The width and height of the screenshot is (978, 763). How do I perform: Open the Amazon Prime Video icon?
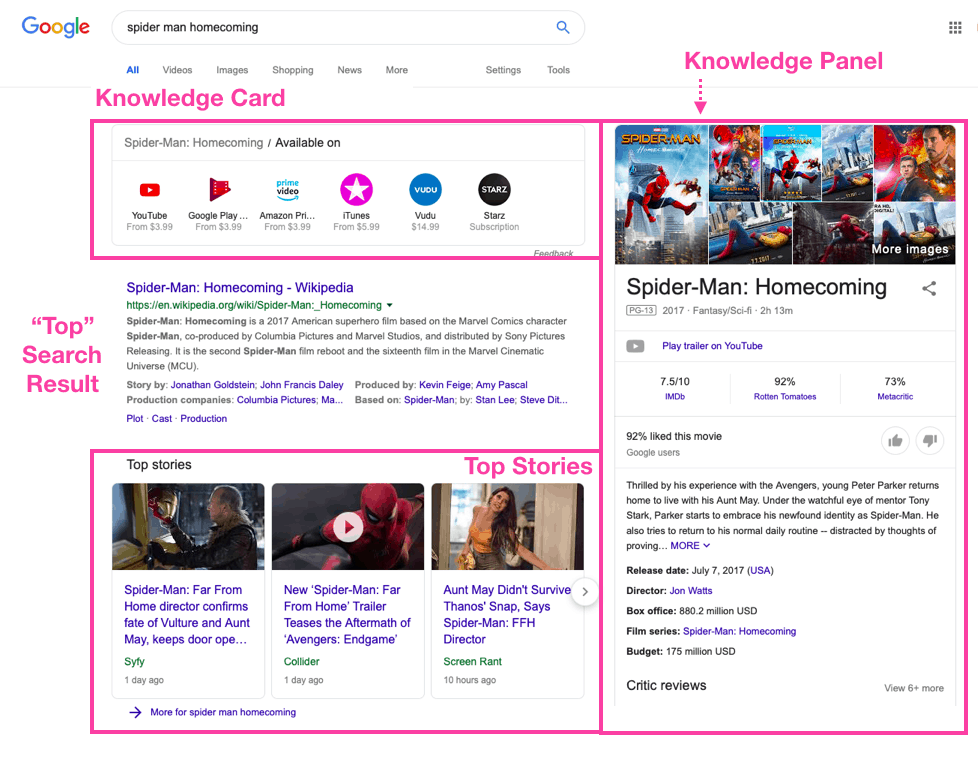tap(288, 190)
